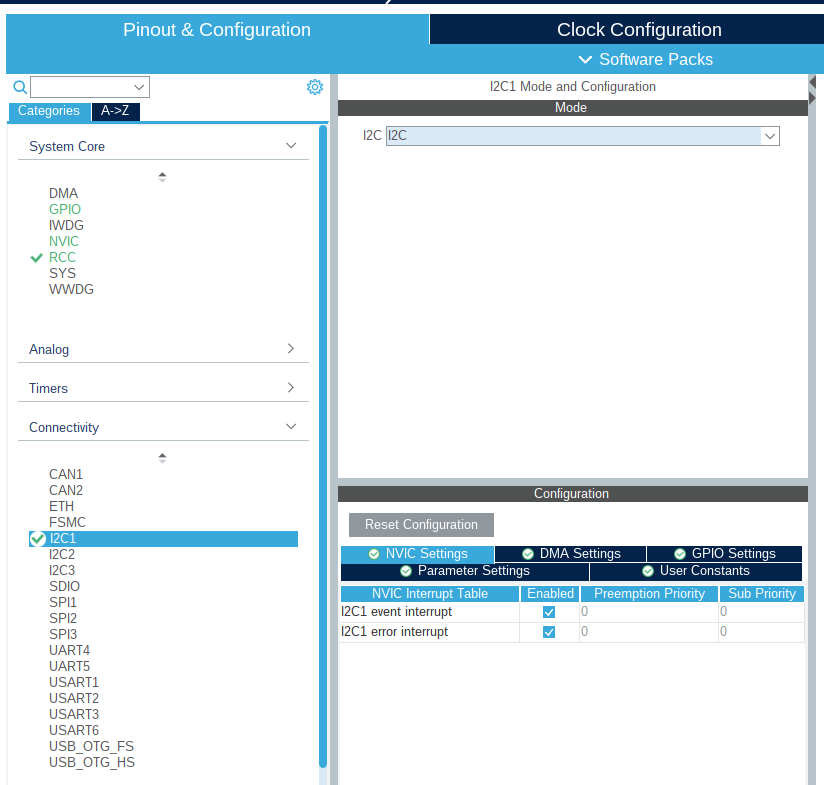Click the sort arrows under System Core
824x785 pixels.
pyautogui.click(x=162, y=177)
